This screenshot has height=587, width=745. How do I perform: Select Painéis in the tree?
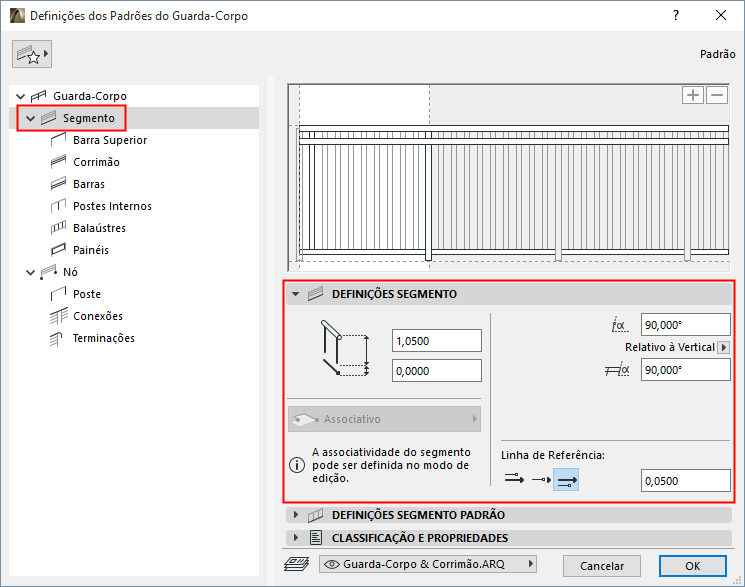click(91, 250)
